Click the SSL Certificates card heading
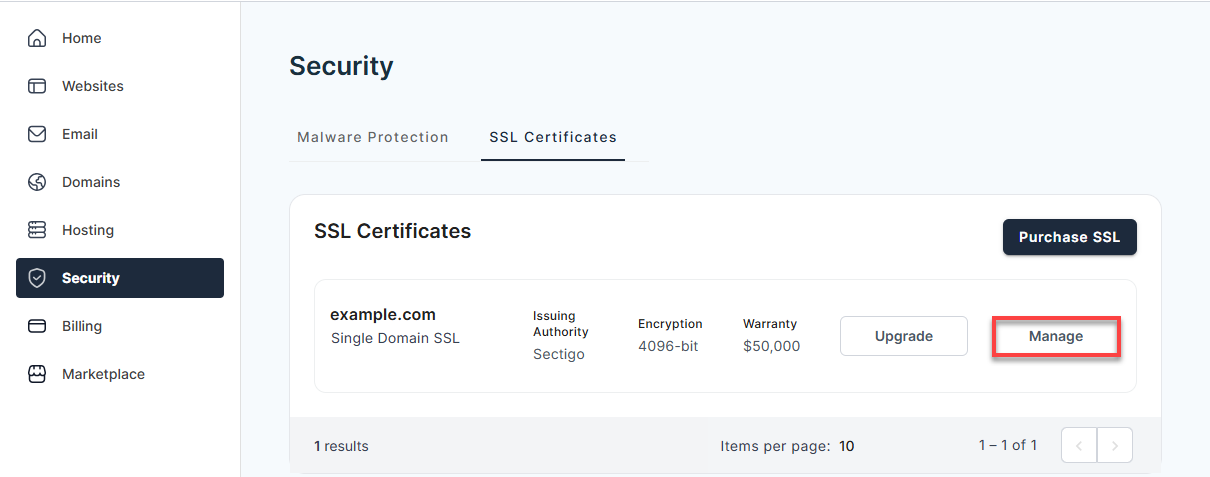This screenshot has height=477, width=1210. click(392, 231)
